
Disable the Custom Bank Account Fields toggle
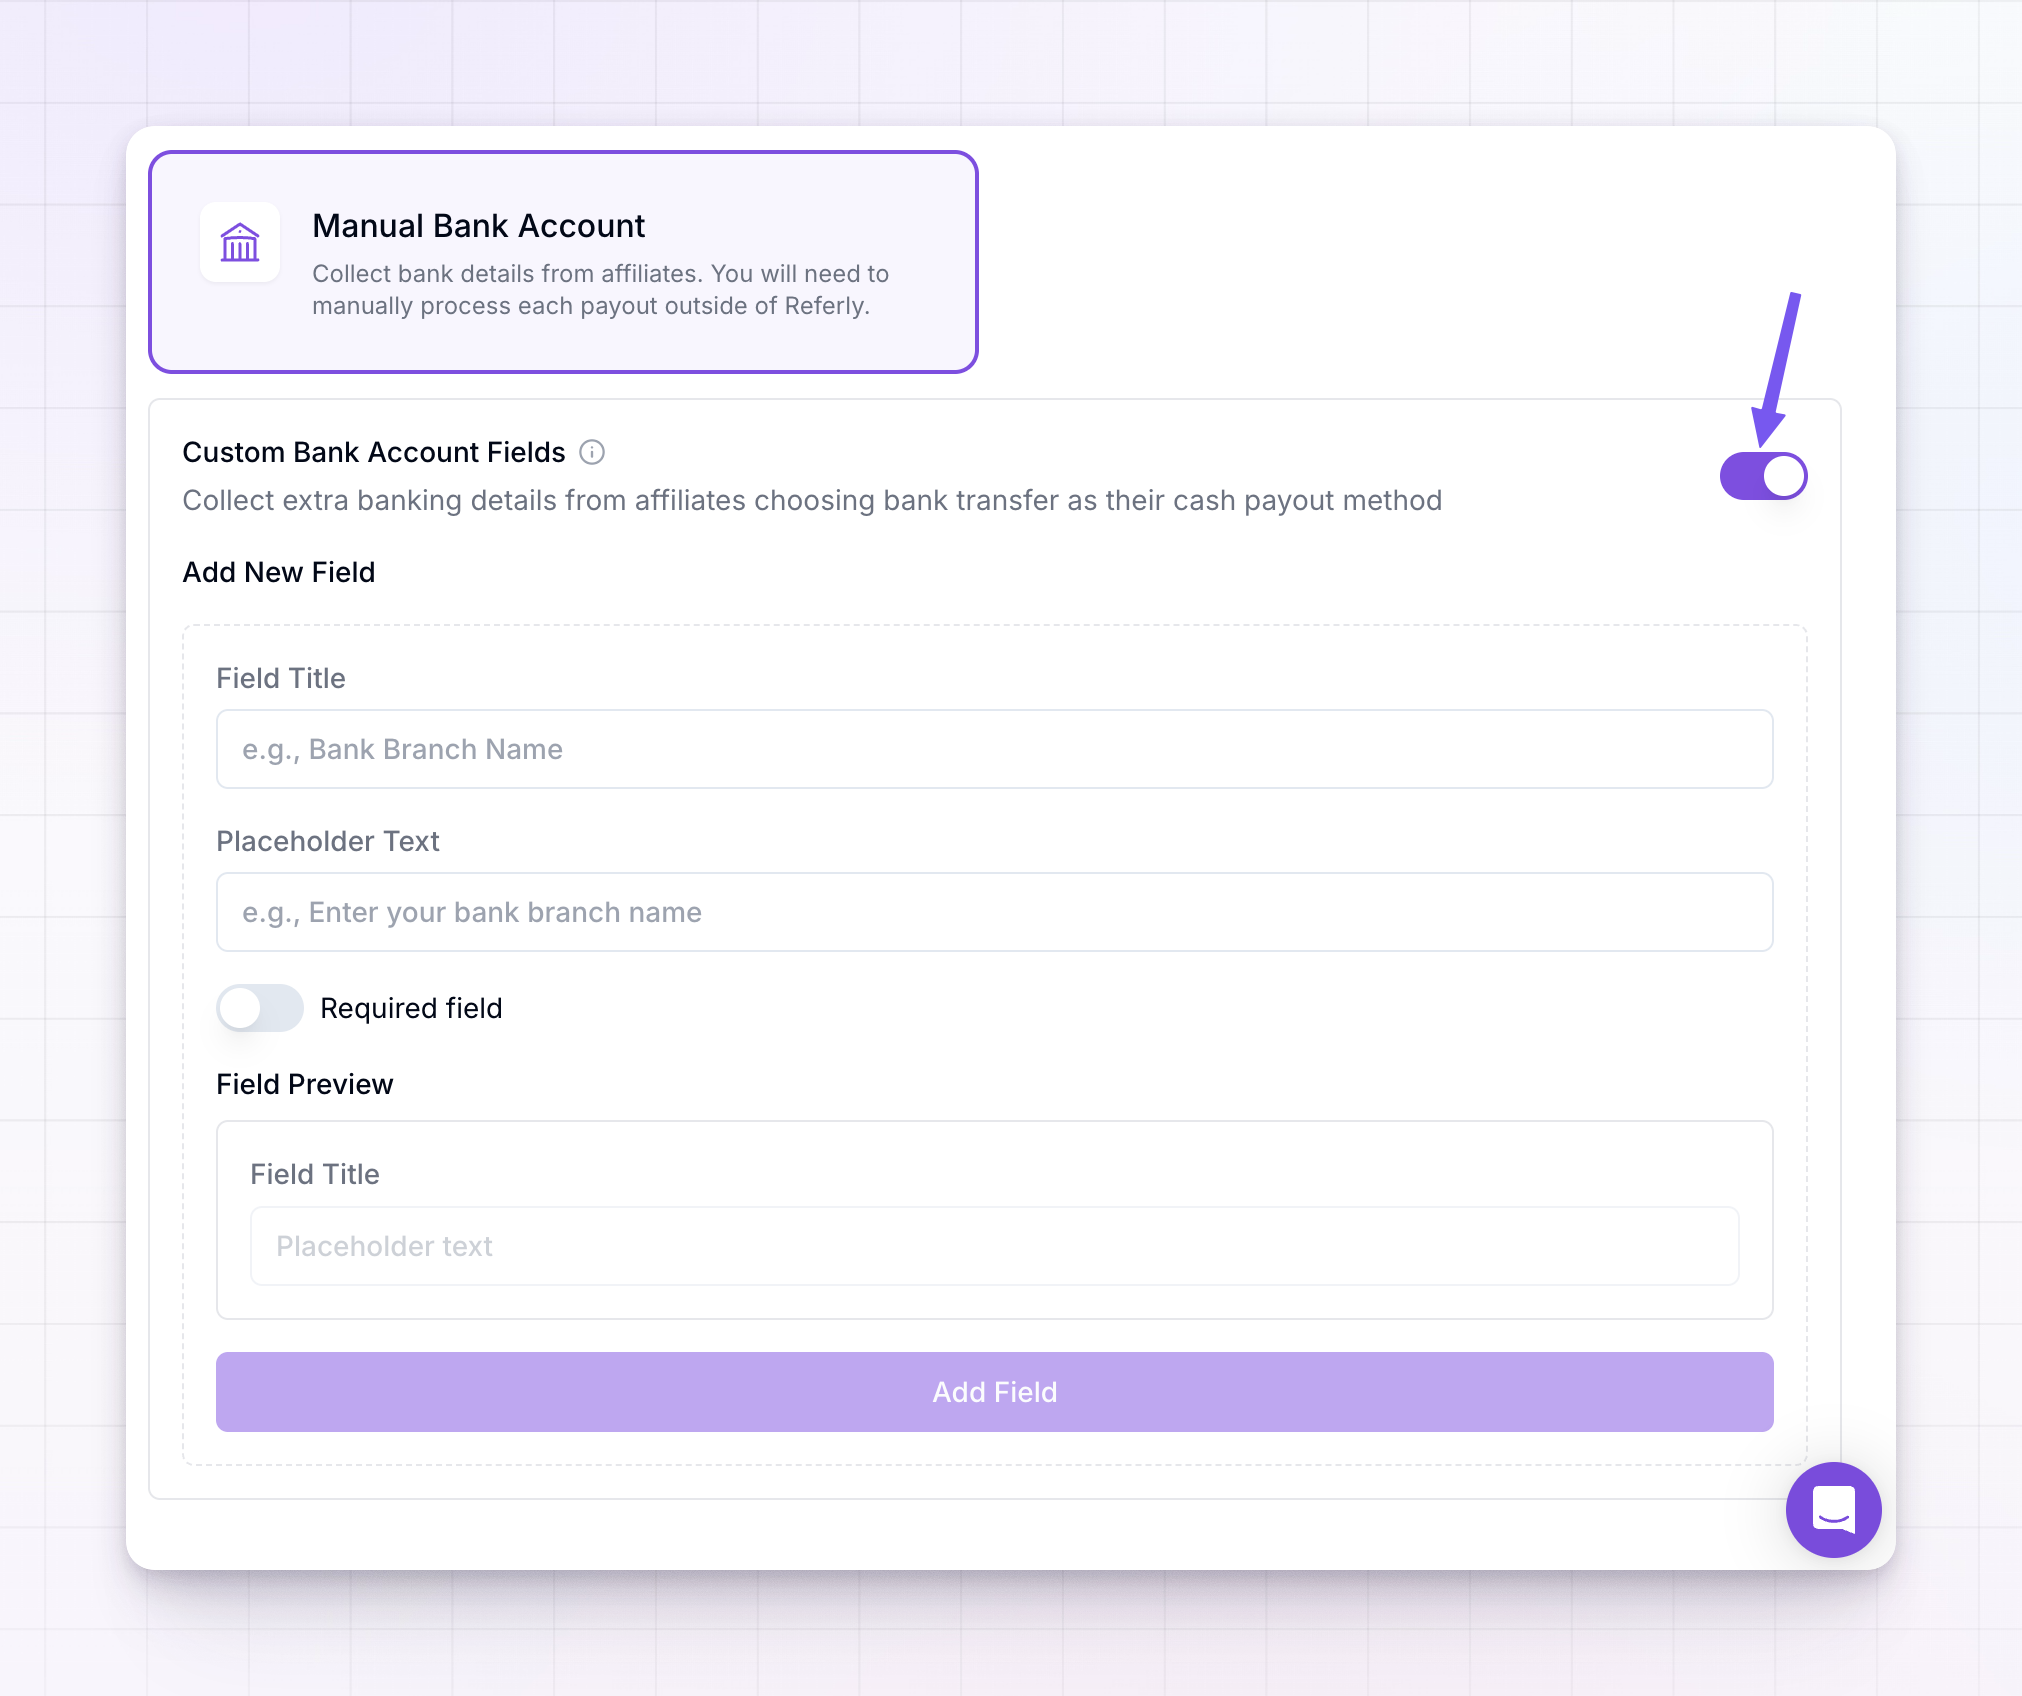pos(1763,476)
